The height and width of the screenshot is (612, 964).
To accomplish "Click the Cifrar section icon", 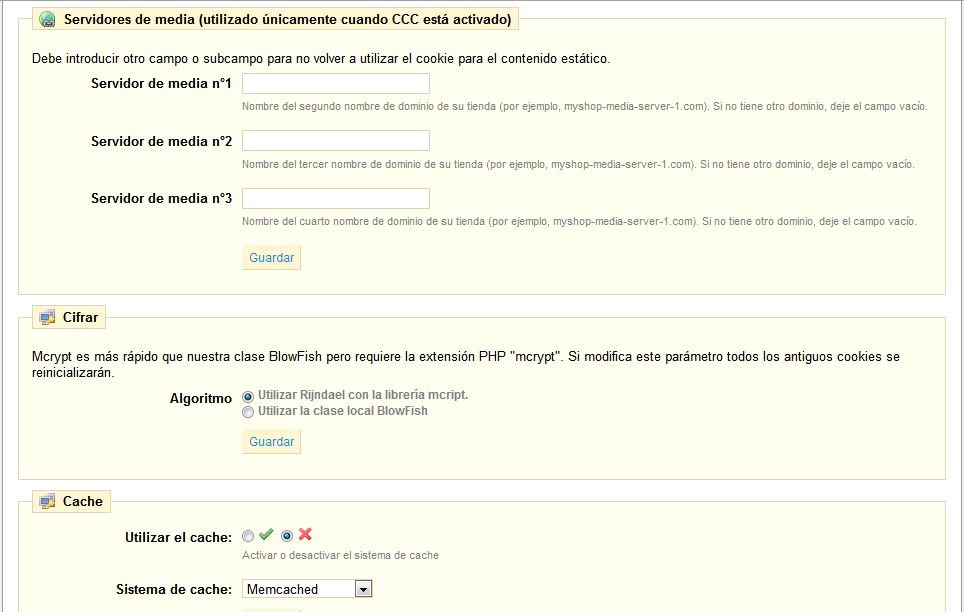I will pos(47,317).
